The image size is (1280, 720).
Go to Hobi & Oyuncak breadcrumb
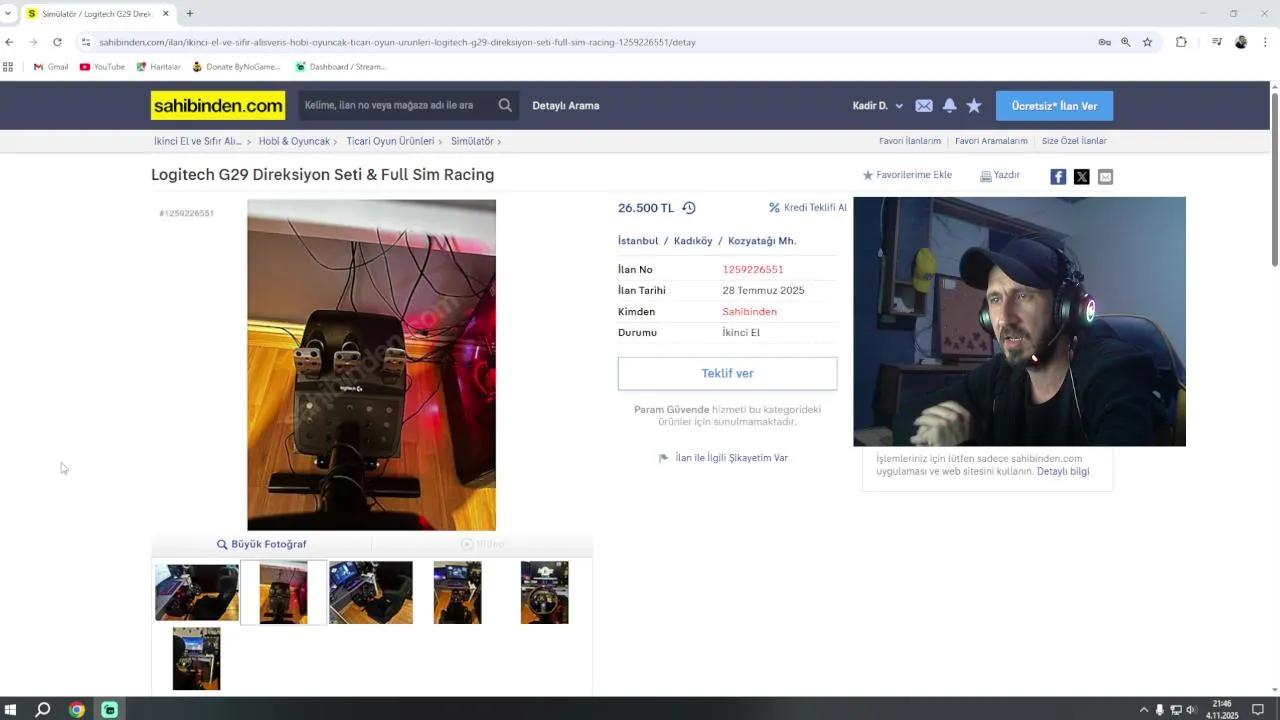tap(294, 141)
